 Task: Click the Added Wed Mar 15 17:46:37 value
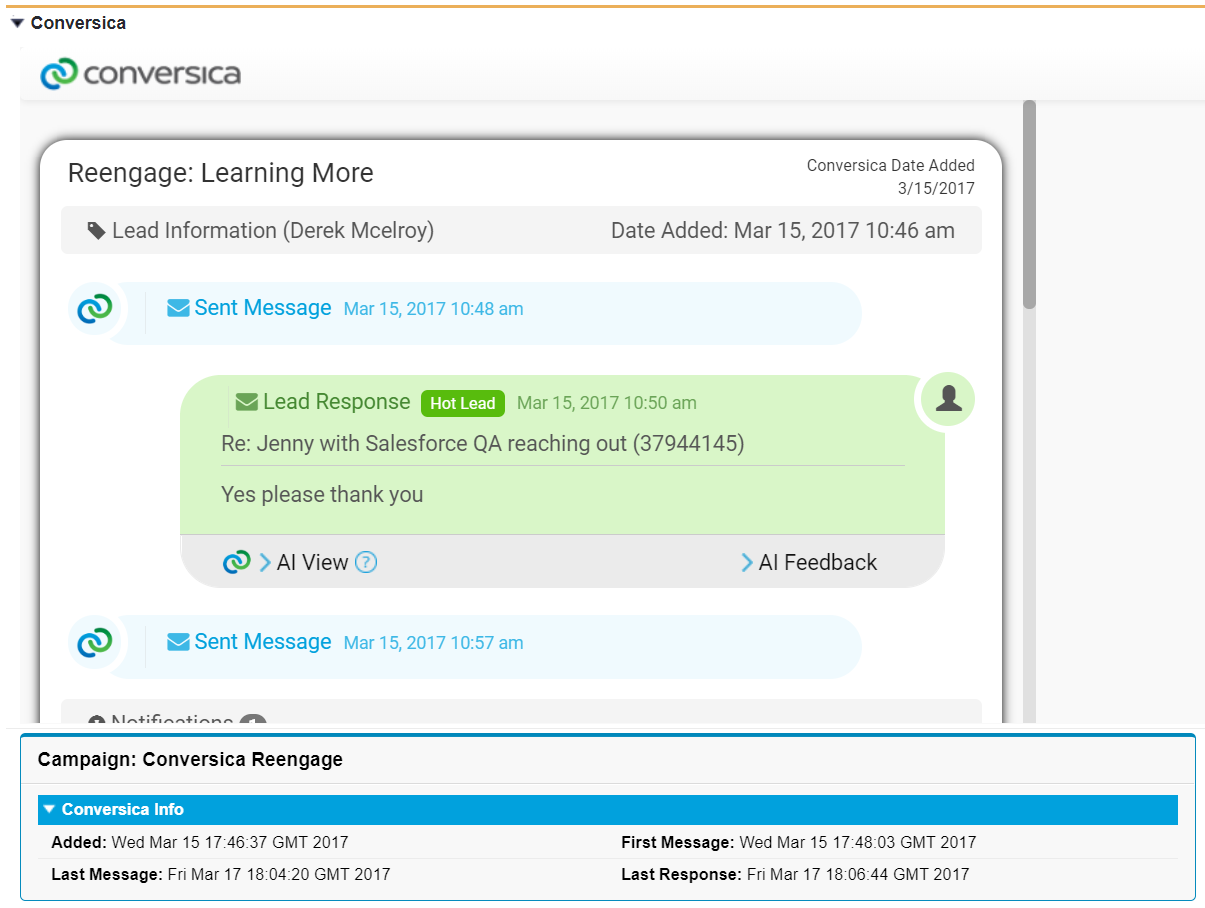[230, 842]
